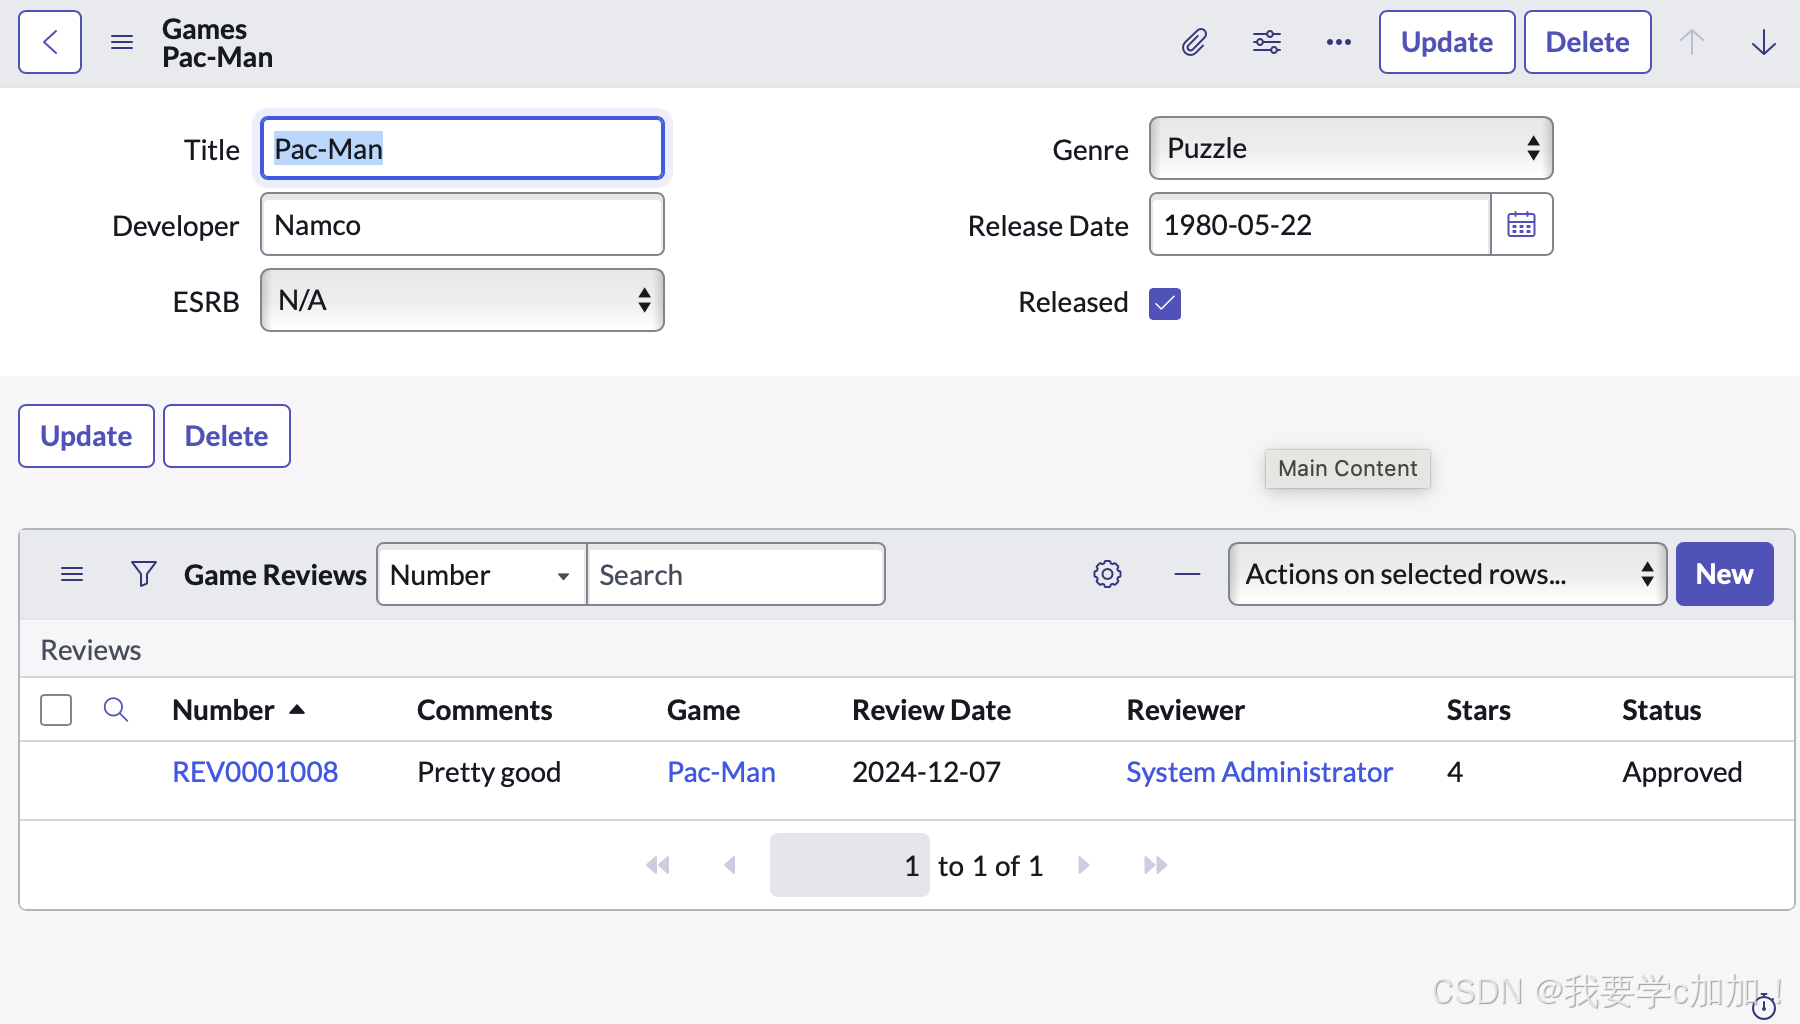
Task: Open Actions on selected rows dropdown
Action: pos(1447,574)
